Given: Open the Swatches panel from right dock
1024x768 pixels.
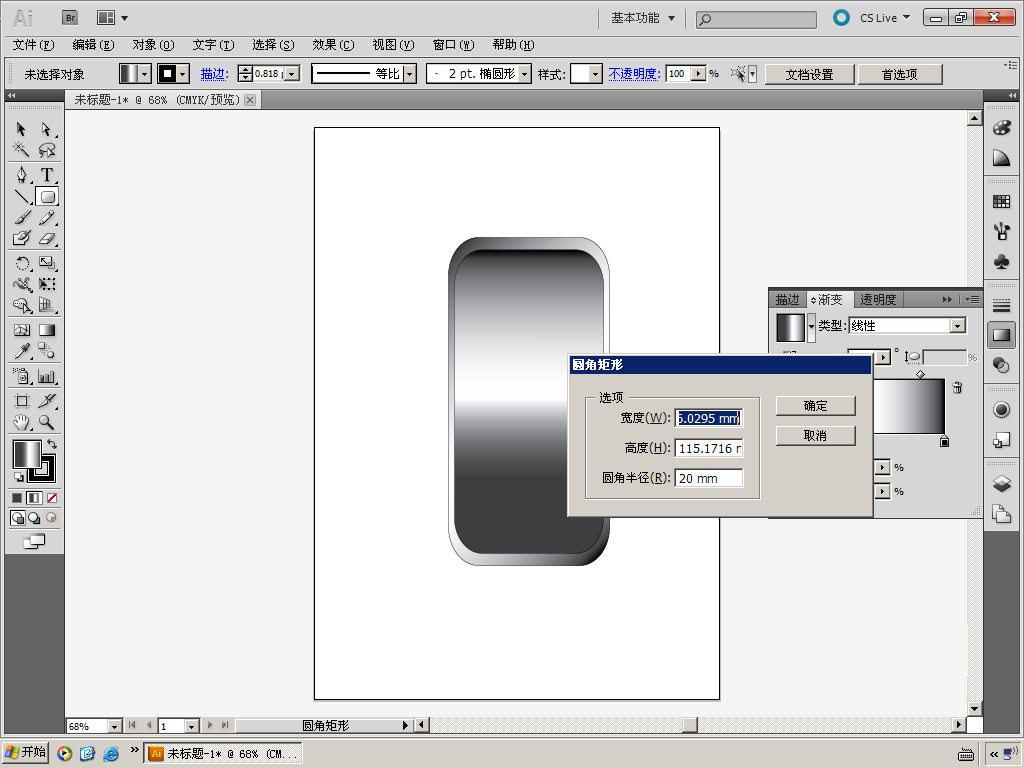Looking at the screenshot, I should [1001, 201].
